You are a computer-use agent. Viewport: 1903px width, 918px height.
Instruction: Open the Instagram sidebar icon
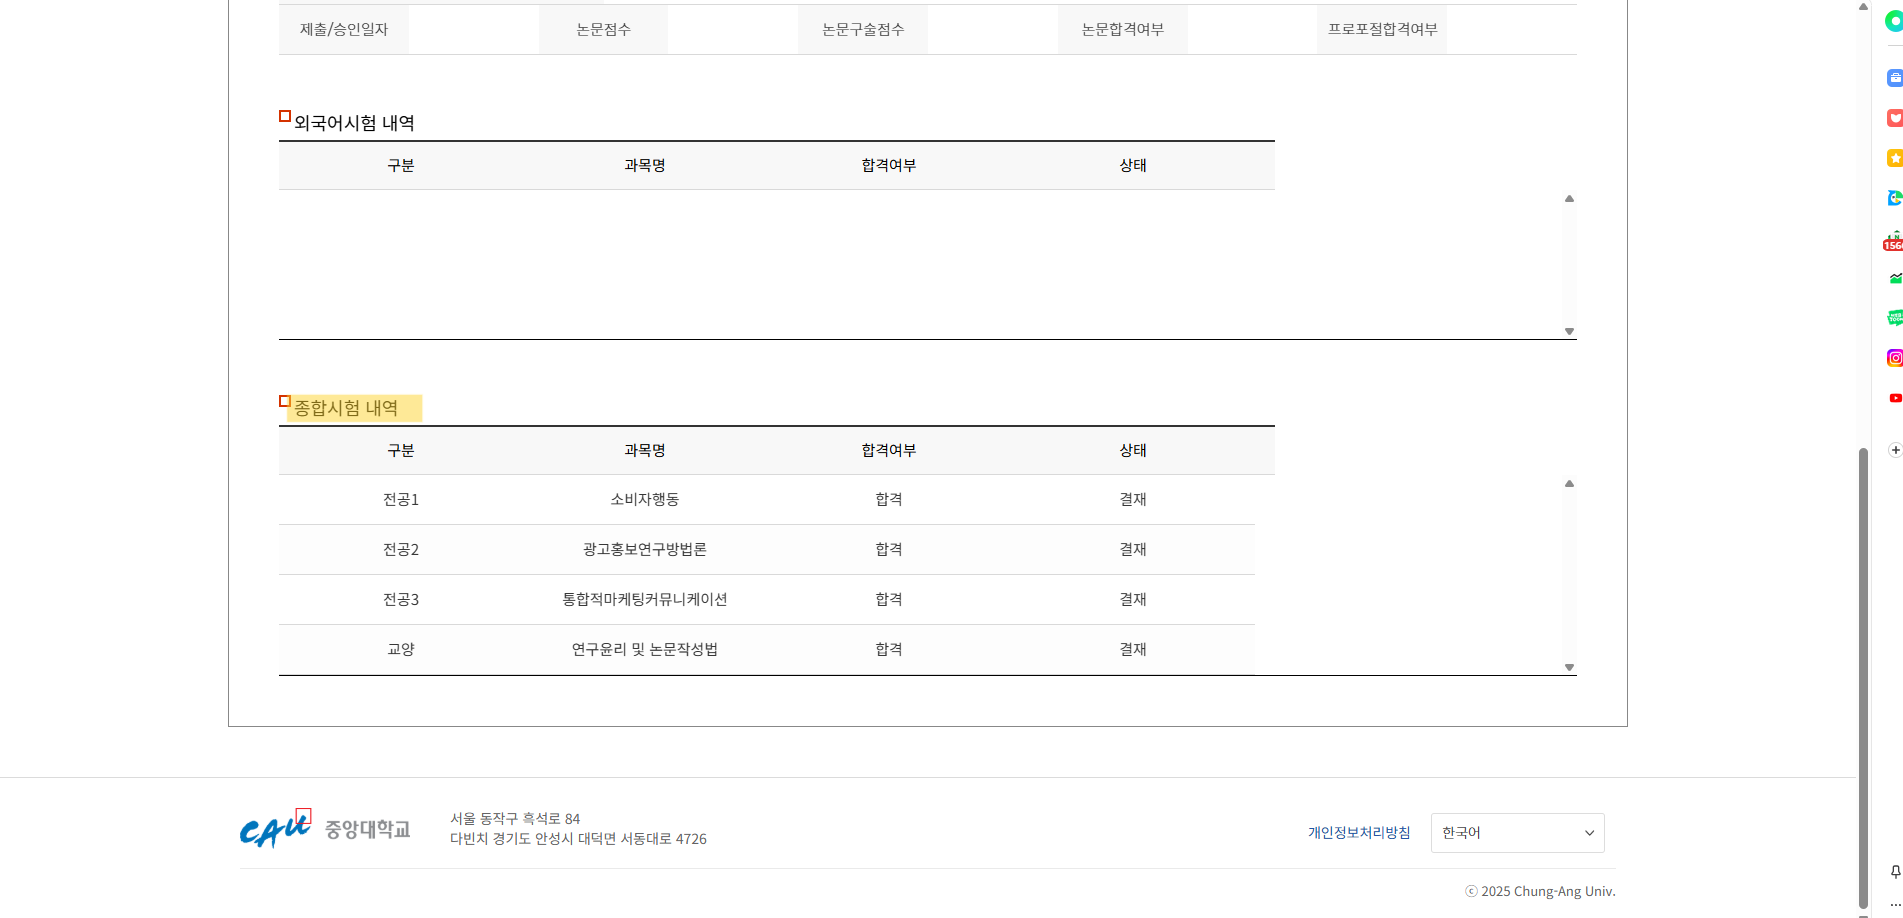(x=1894, y=358)
